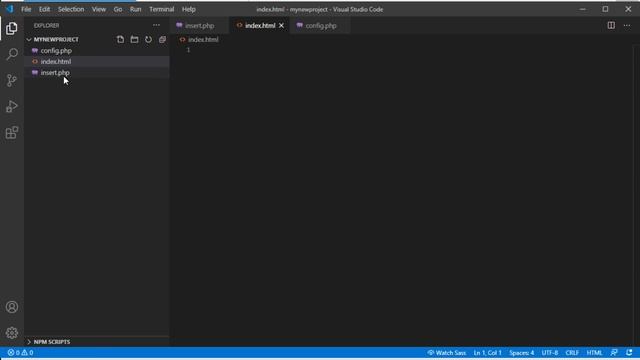Screen dimensions: 640x360
Task: Change line endings via CRLF indicator
Action: click(572, 353)
